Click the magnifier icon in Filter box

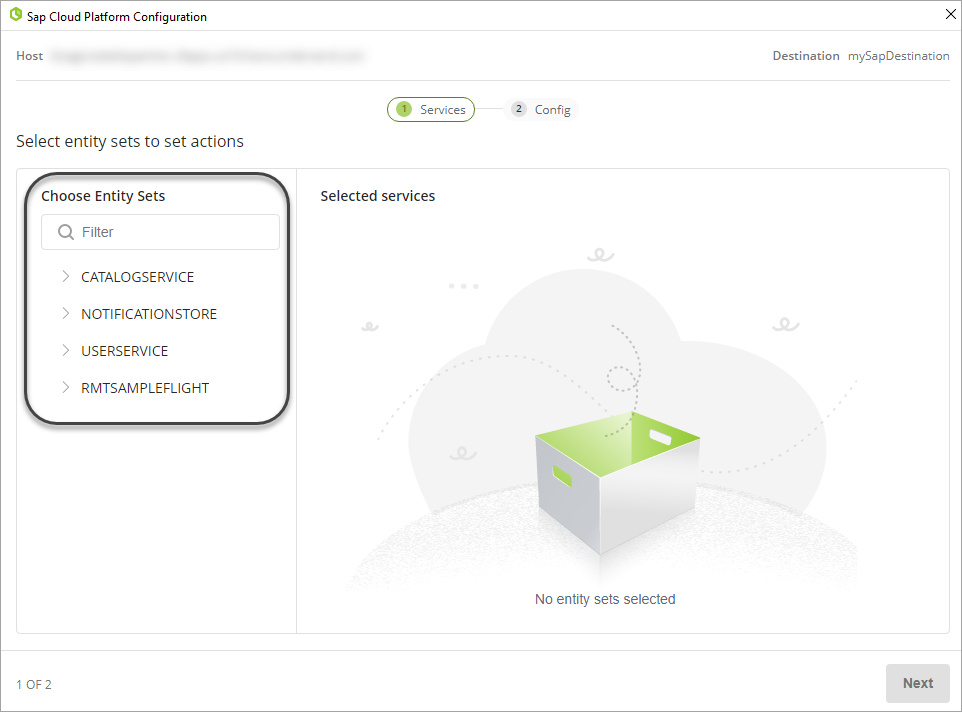(x=66, y=232)
